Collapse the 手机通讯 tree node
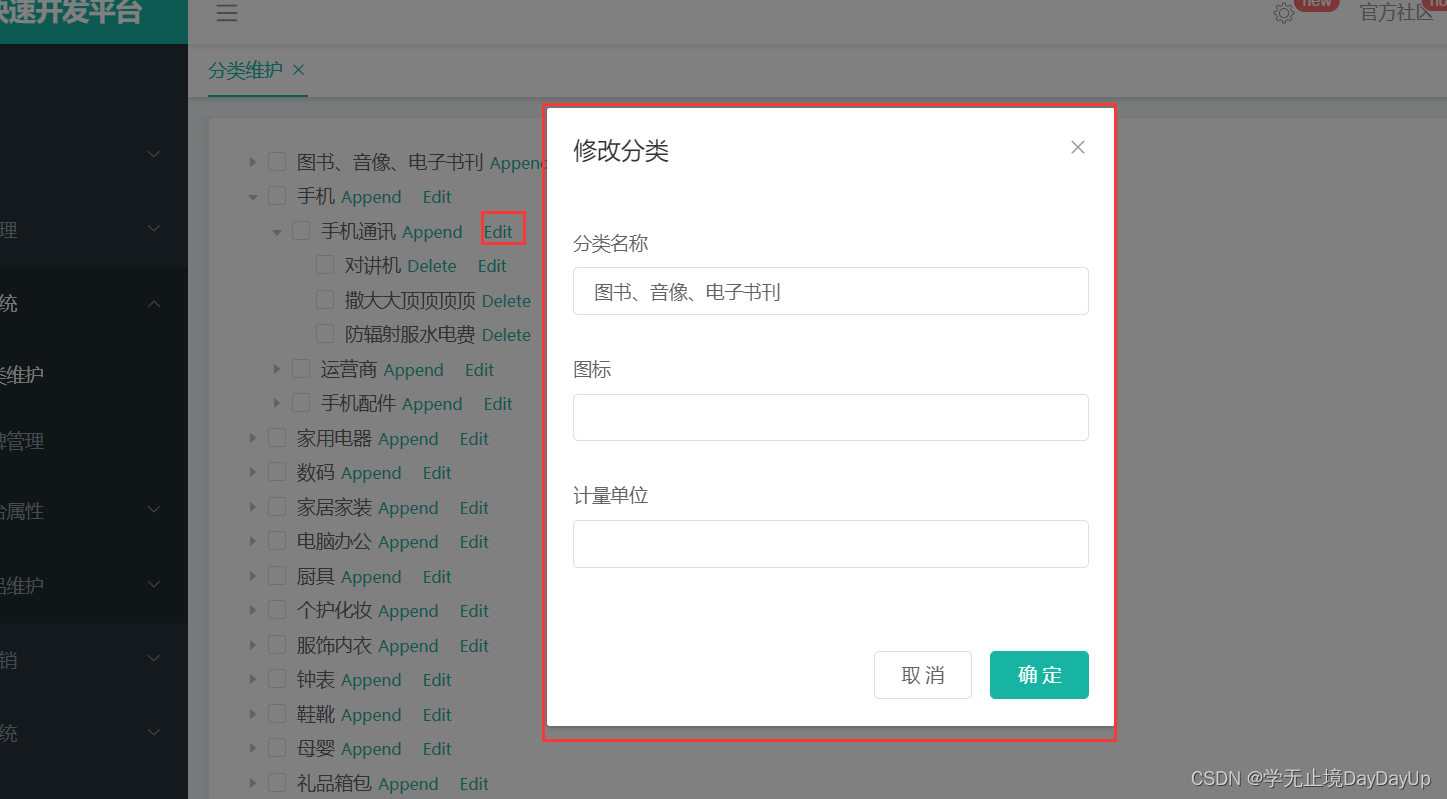 277,231
